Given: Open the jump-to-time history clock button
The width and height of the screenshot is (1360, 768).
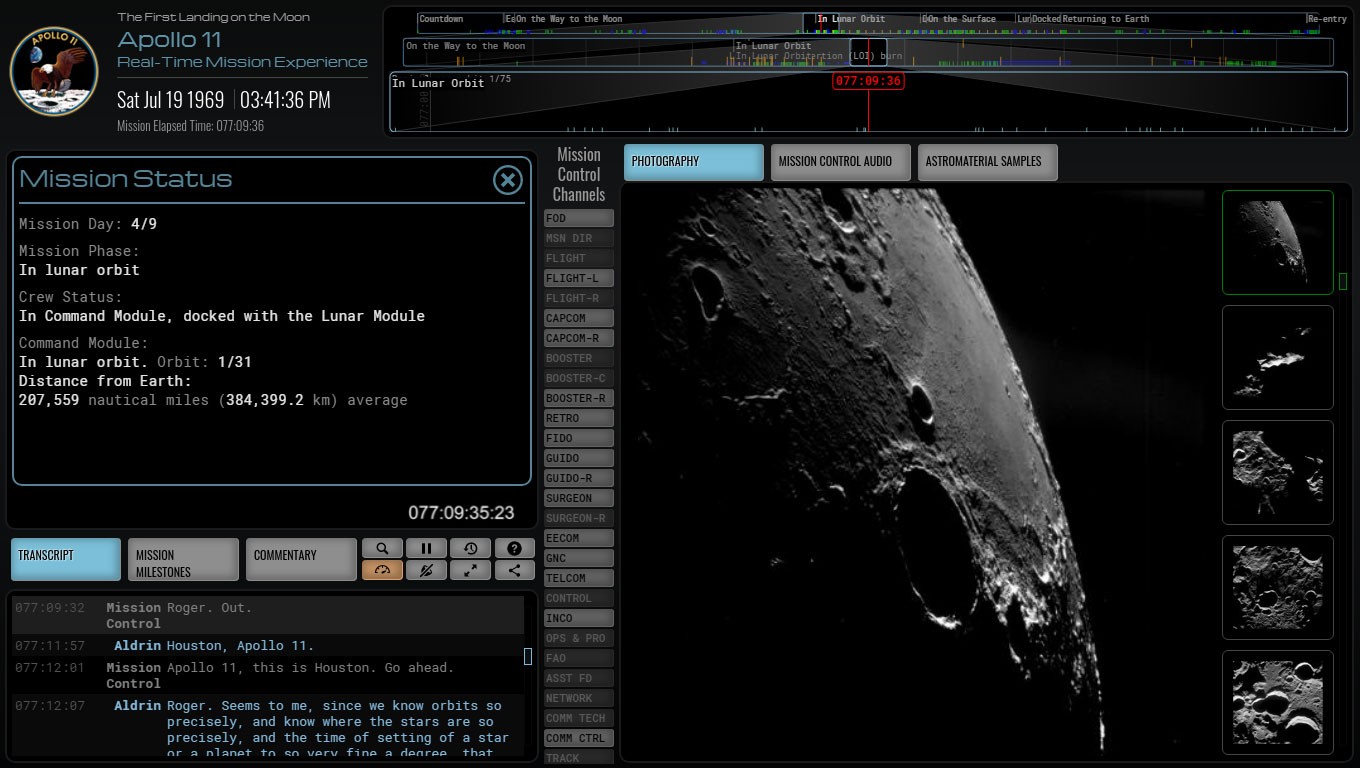Looking at the screenshot, I should click(470, 548).
